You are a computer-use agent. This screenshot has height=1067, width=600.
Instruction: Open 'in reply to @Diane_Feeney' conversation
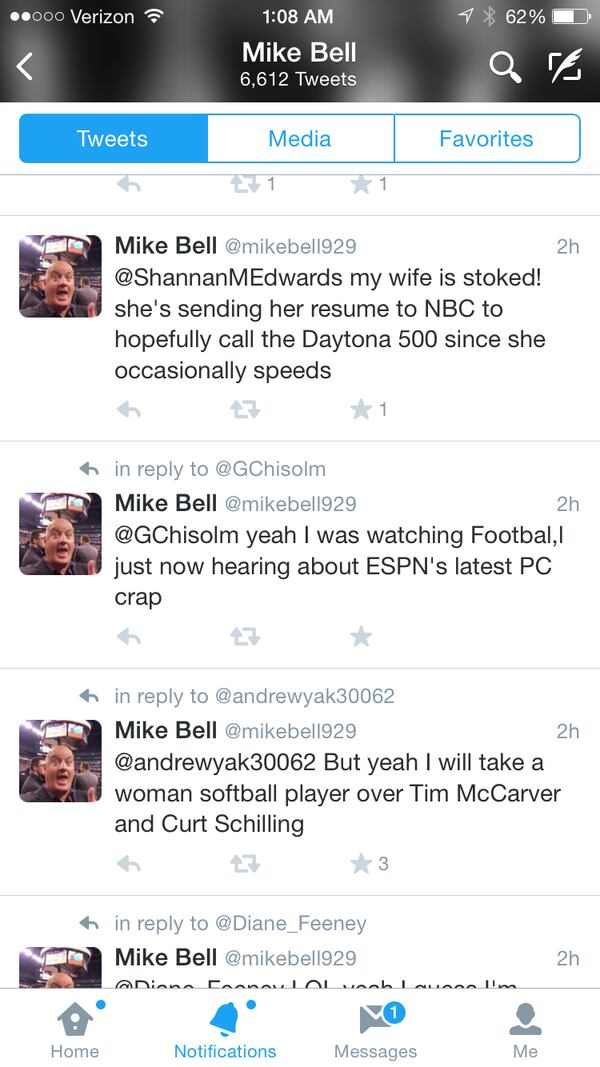(x=240, y=923)
